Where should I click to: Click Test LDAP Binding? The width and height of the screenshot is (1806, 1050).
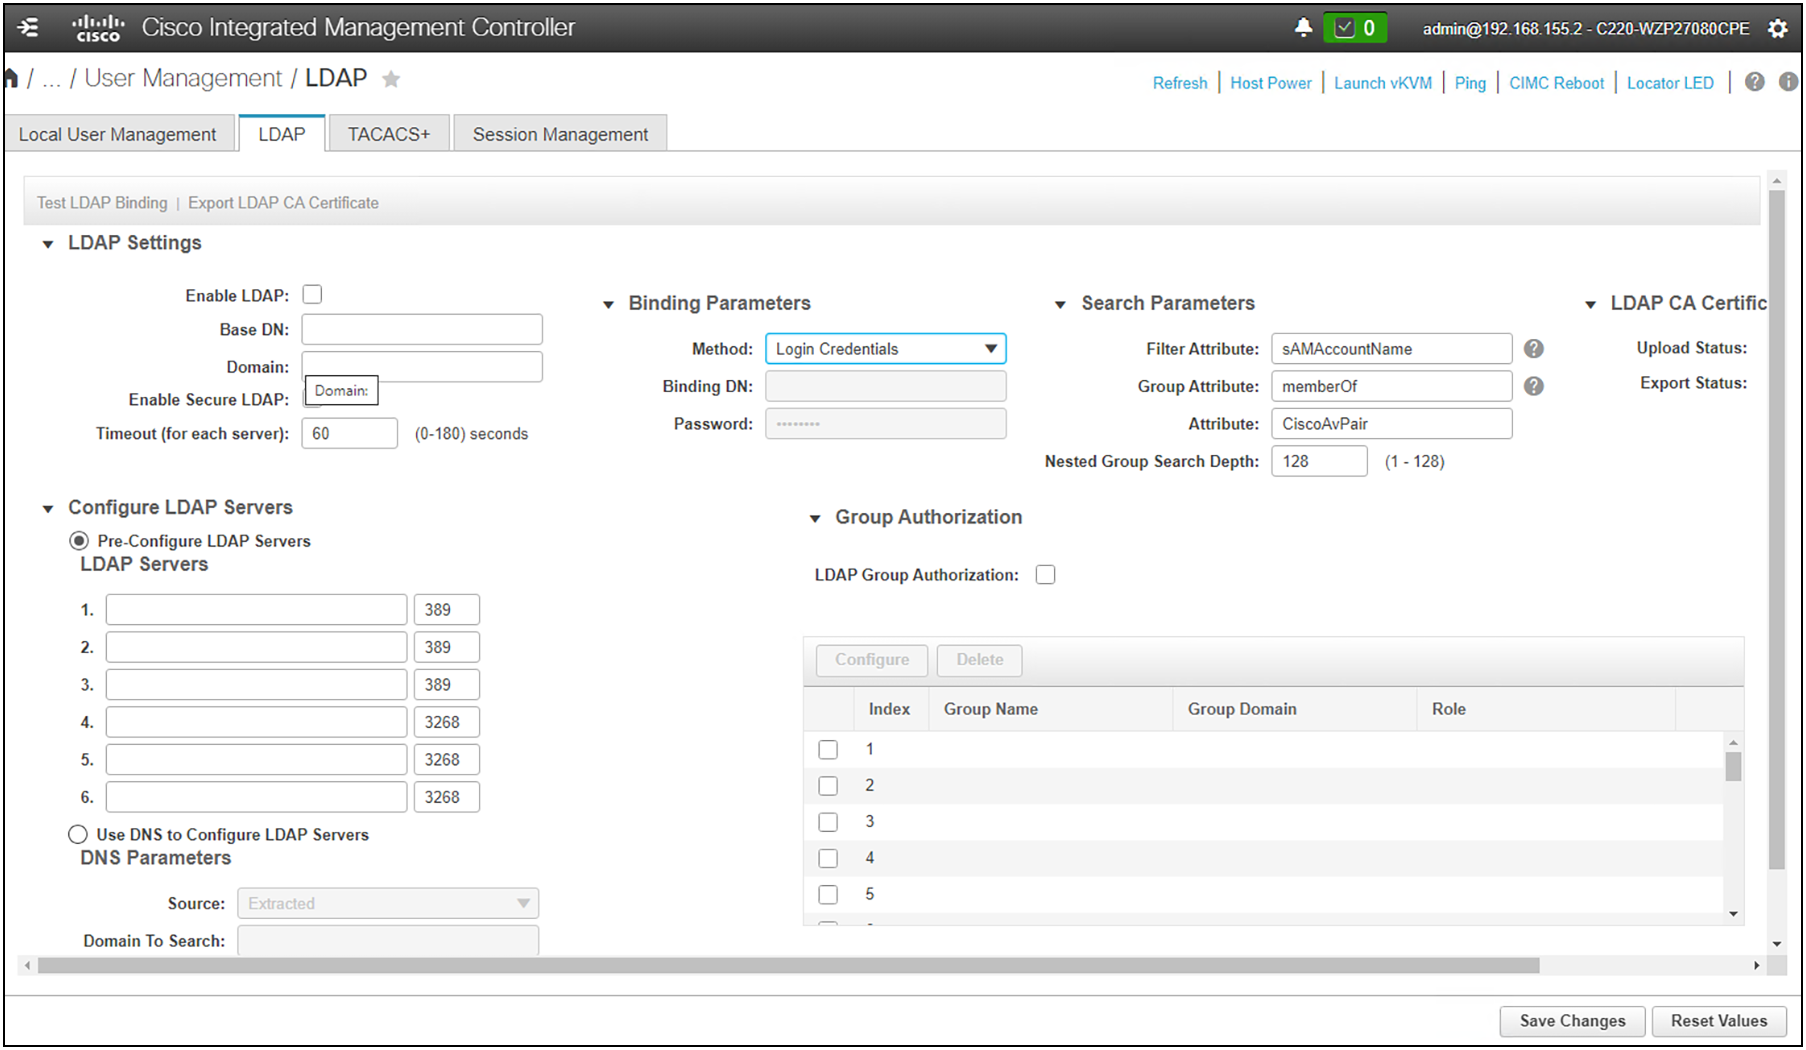pyautogui.click(x=102, y=203)
